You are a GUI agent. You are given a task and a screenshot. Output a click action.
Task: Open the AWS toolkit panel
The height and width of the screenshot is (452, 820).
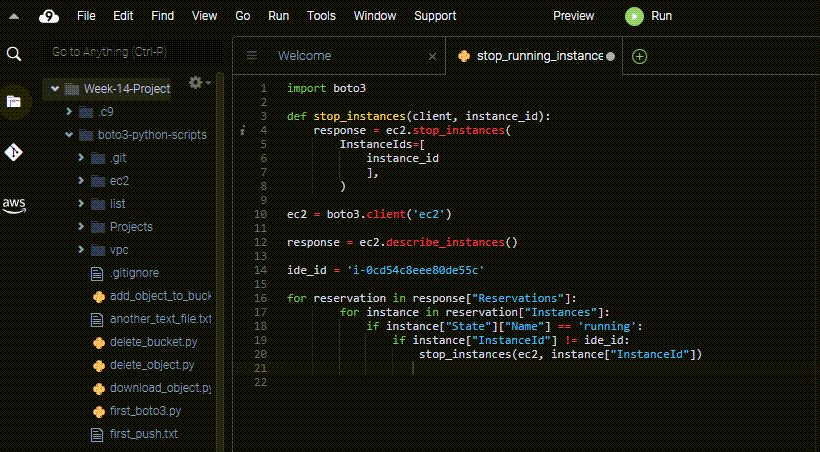point(14,205)
